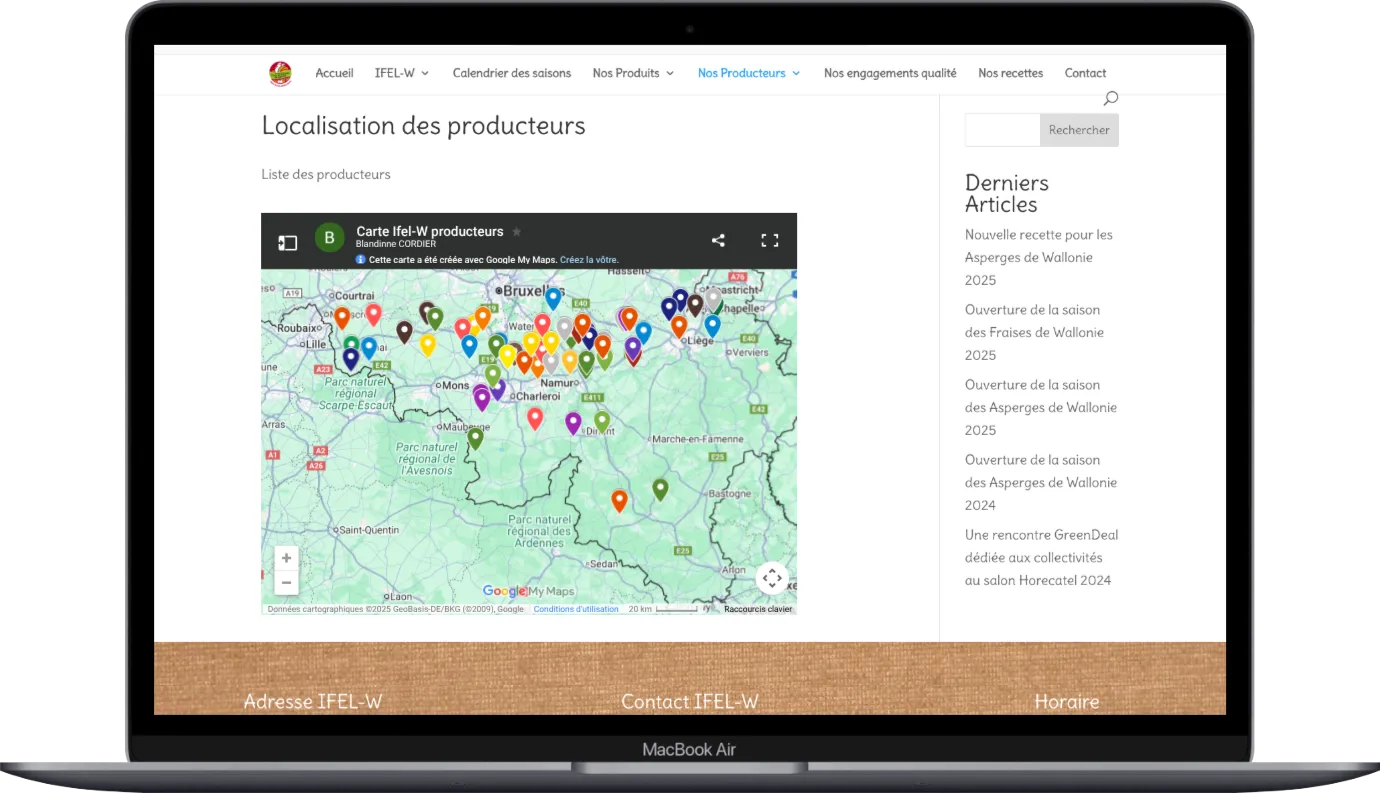
Task: View the map in fullscreen
Action: click(769, 240)
